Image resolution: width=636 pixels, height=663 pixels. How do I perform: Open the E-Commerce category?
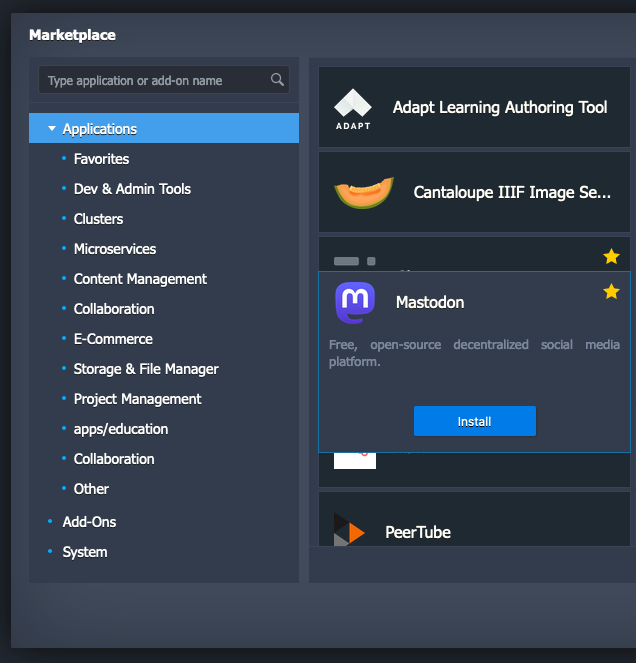point(113,339)
